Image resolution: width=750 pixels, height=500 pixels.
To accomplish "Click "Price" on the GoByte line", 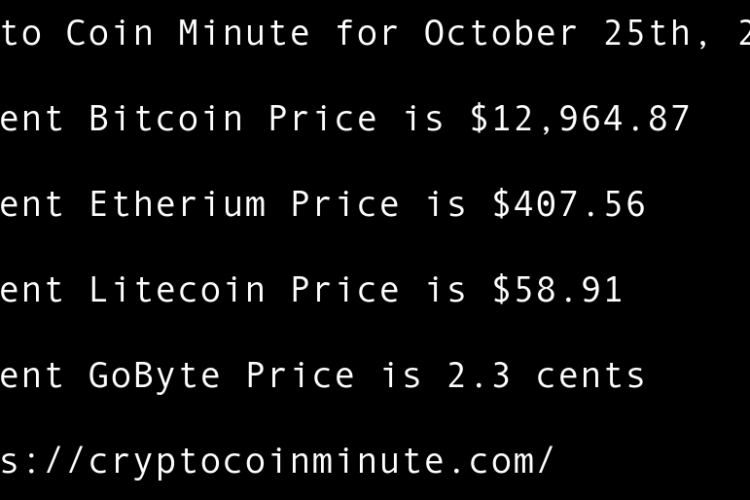I will (300, 376).
